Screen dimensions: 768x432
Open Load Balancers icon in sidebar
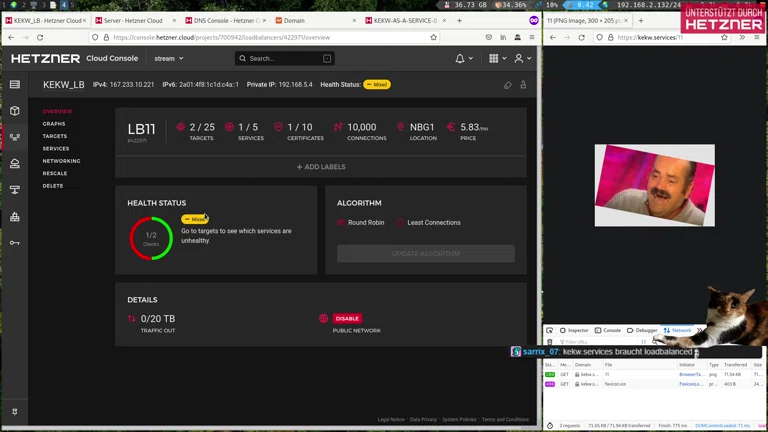click(x=15, y=137)
